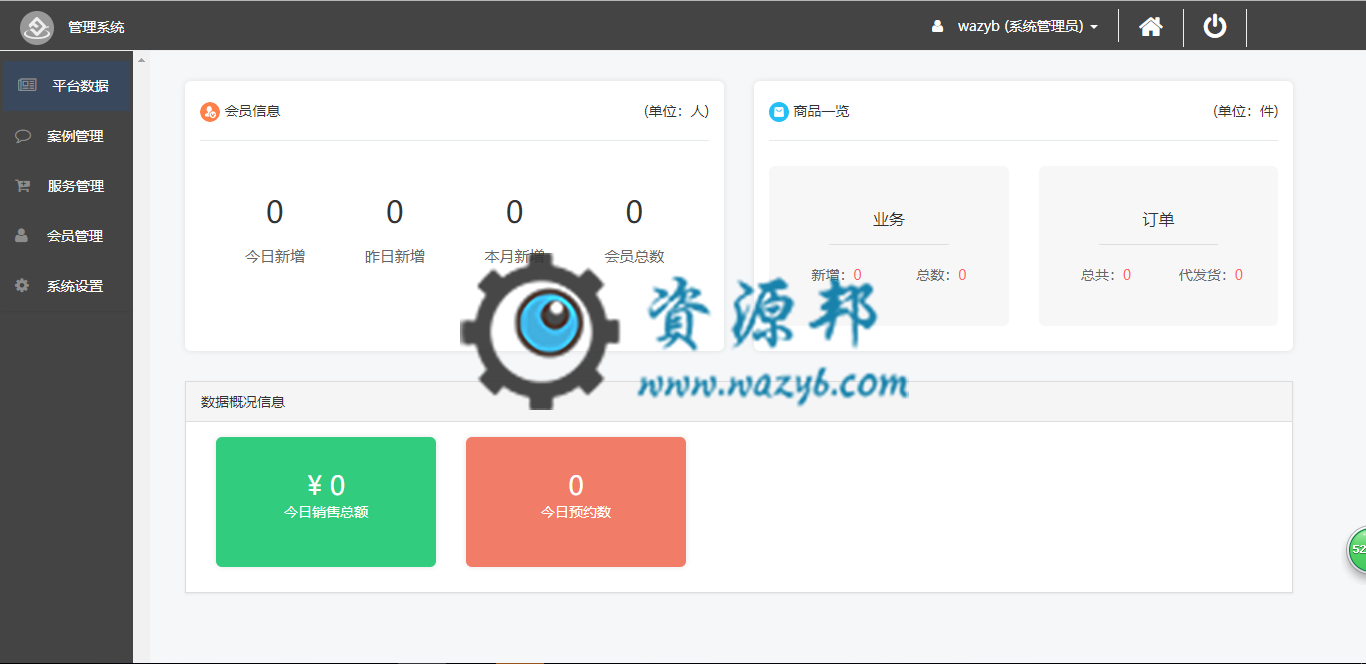Viewport: 1366px width, 664px height.
Task: Click the 商品一览 heading
Action: tap(821, 111)
